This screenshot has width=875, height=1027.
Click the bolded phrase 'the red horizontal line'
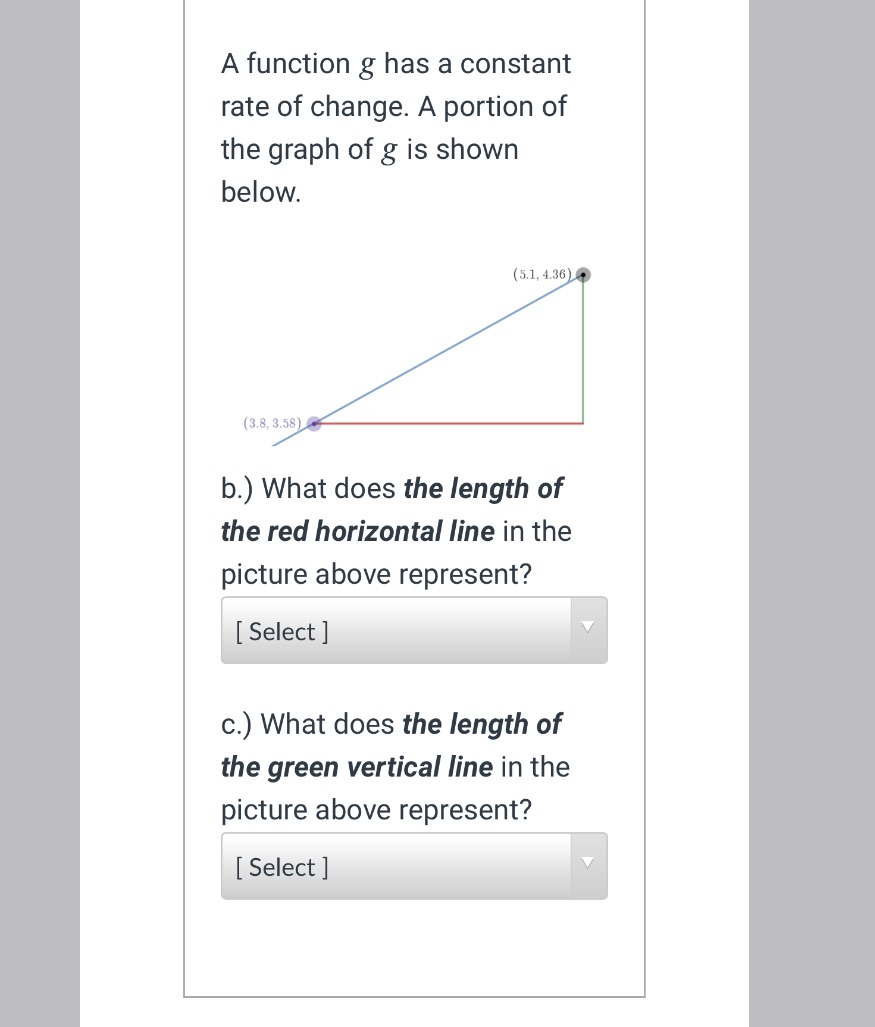pos(357,531)
